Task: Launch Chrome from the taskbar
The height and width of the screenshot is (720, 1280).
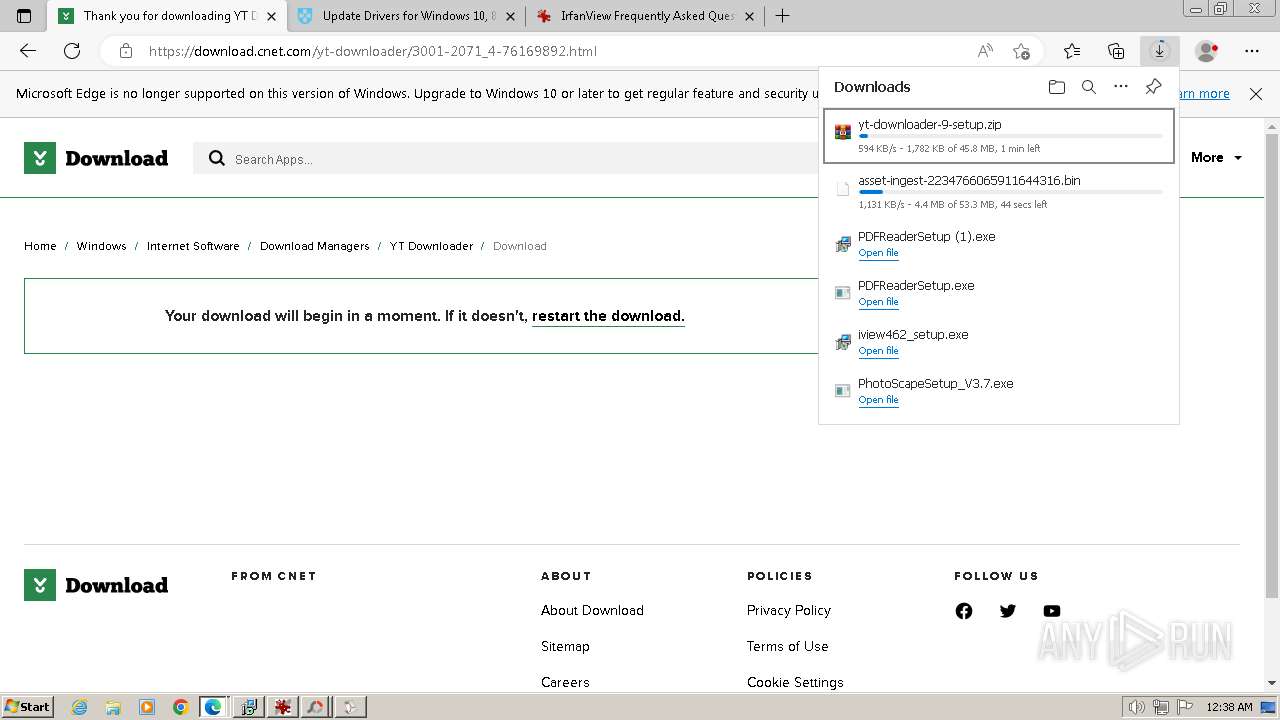Action: [x=180, y=707]
